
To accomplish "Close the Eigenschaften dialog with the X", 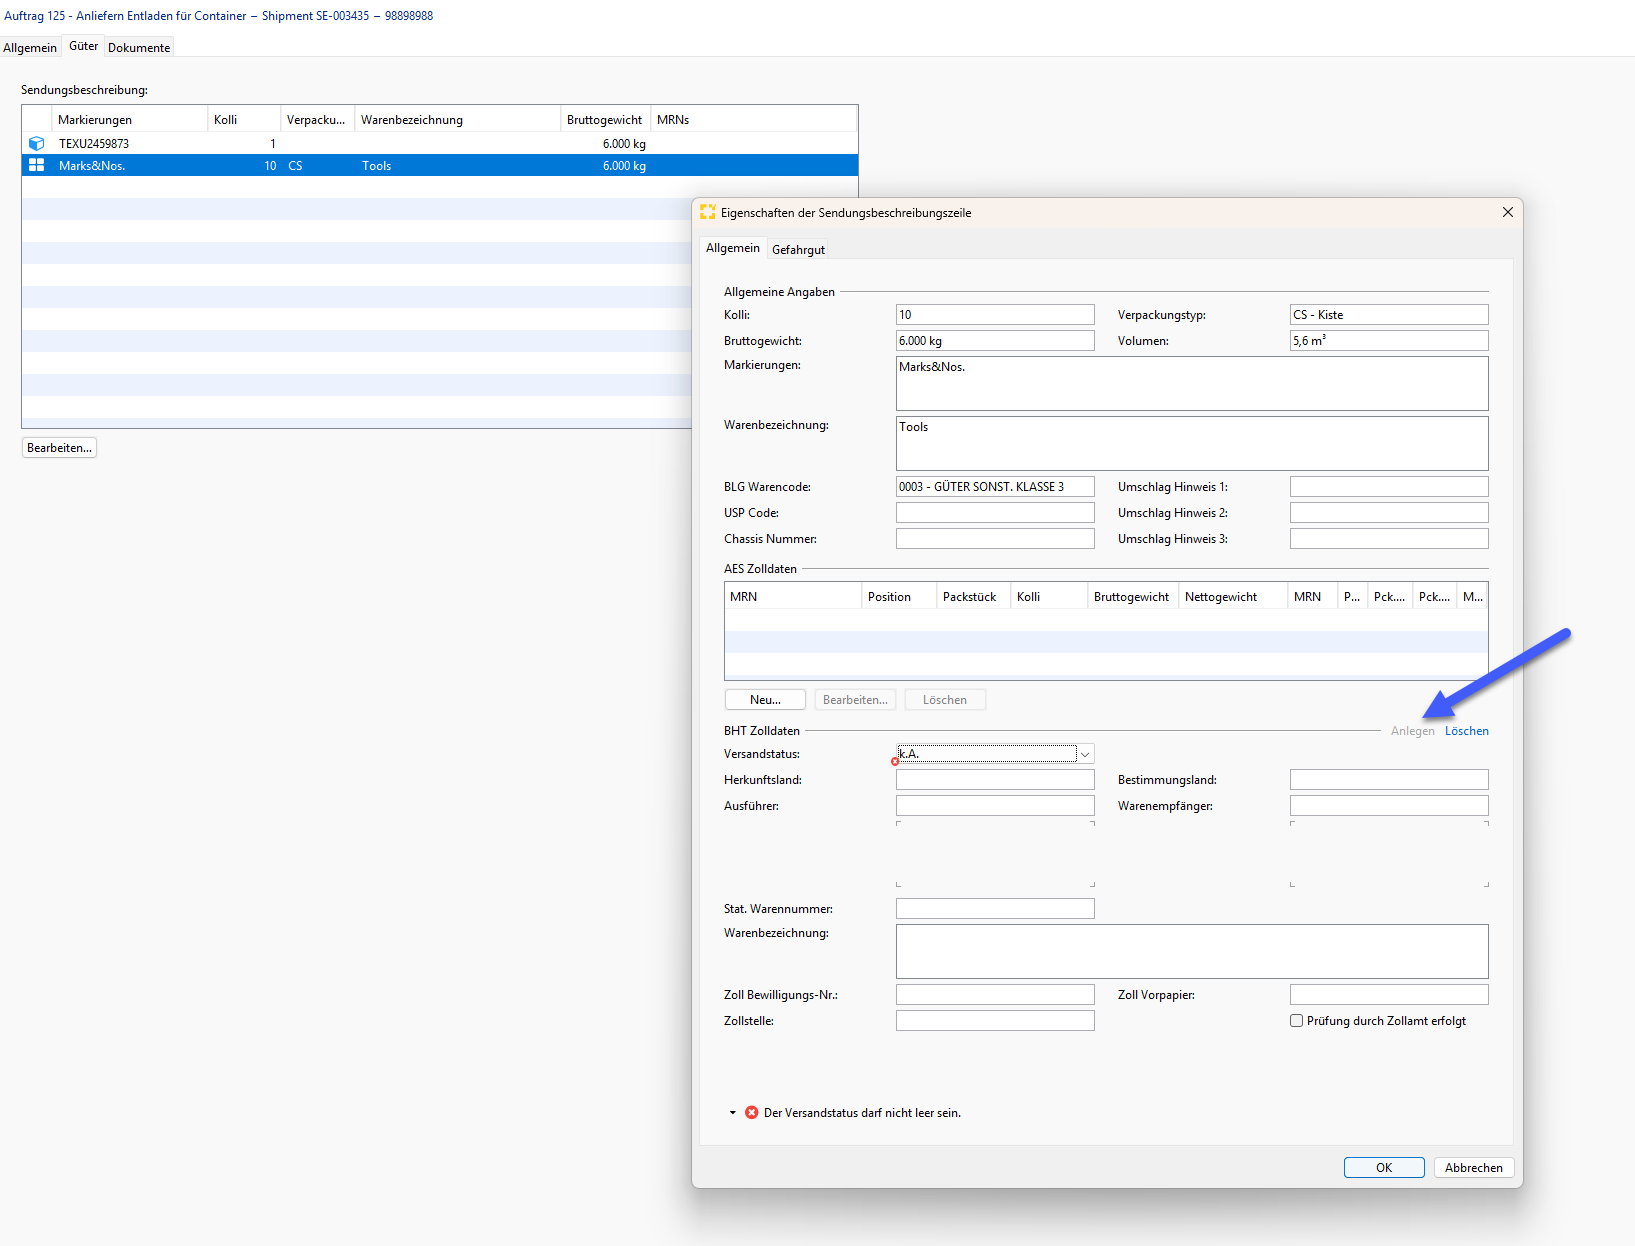I will (1507, 212).
